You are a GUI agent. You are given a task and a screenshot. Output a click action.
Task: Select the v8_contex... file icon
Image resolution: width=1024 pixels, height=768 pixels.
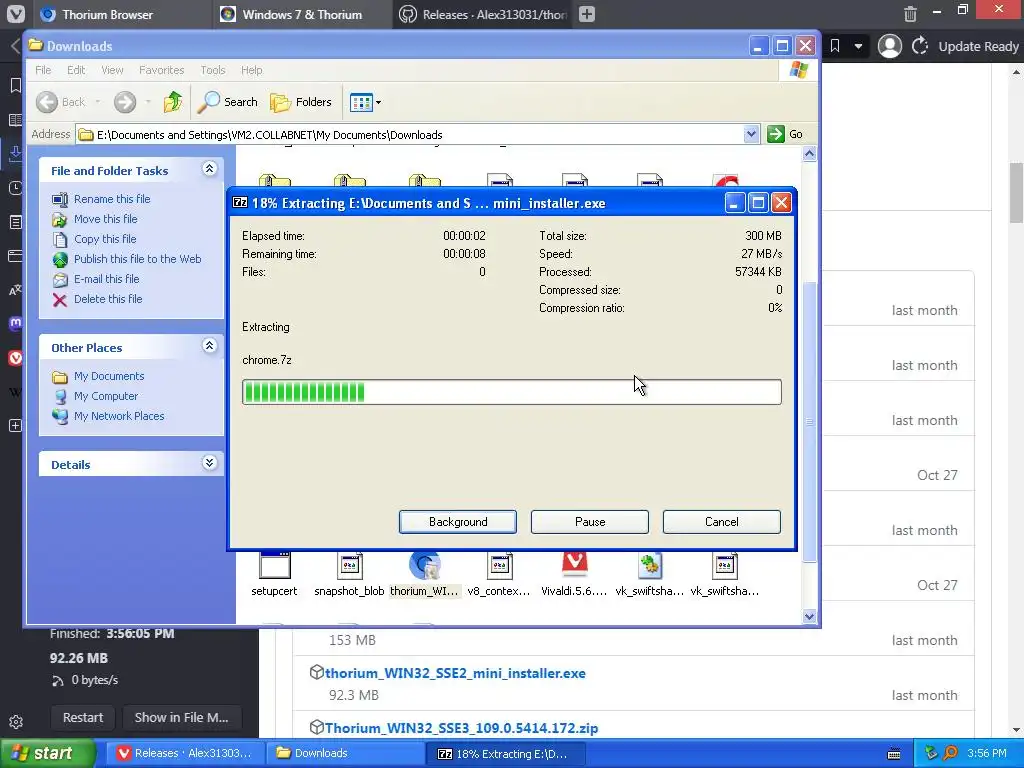(500, 566)
